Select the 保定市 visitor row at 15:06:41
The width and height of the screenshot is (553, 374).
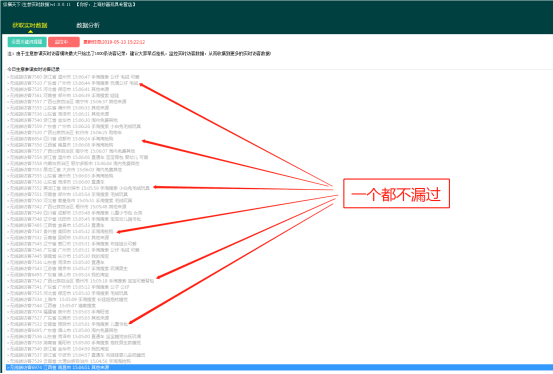click(x=58, y=89)
